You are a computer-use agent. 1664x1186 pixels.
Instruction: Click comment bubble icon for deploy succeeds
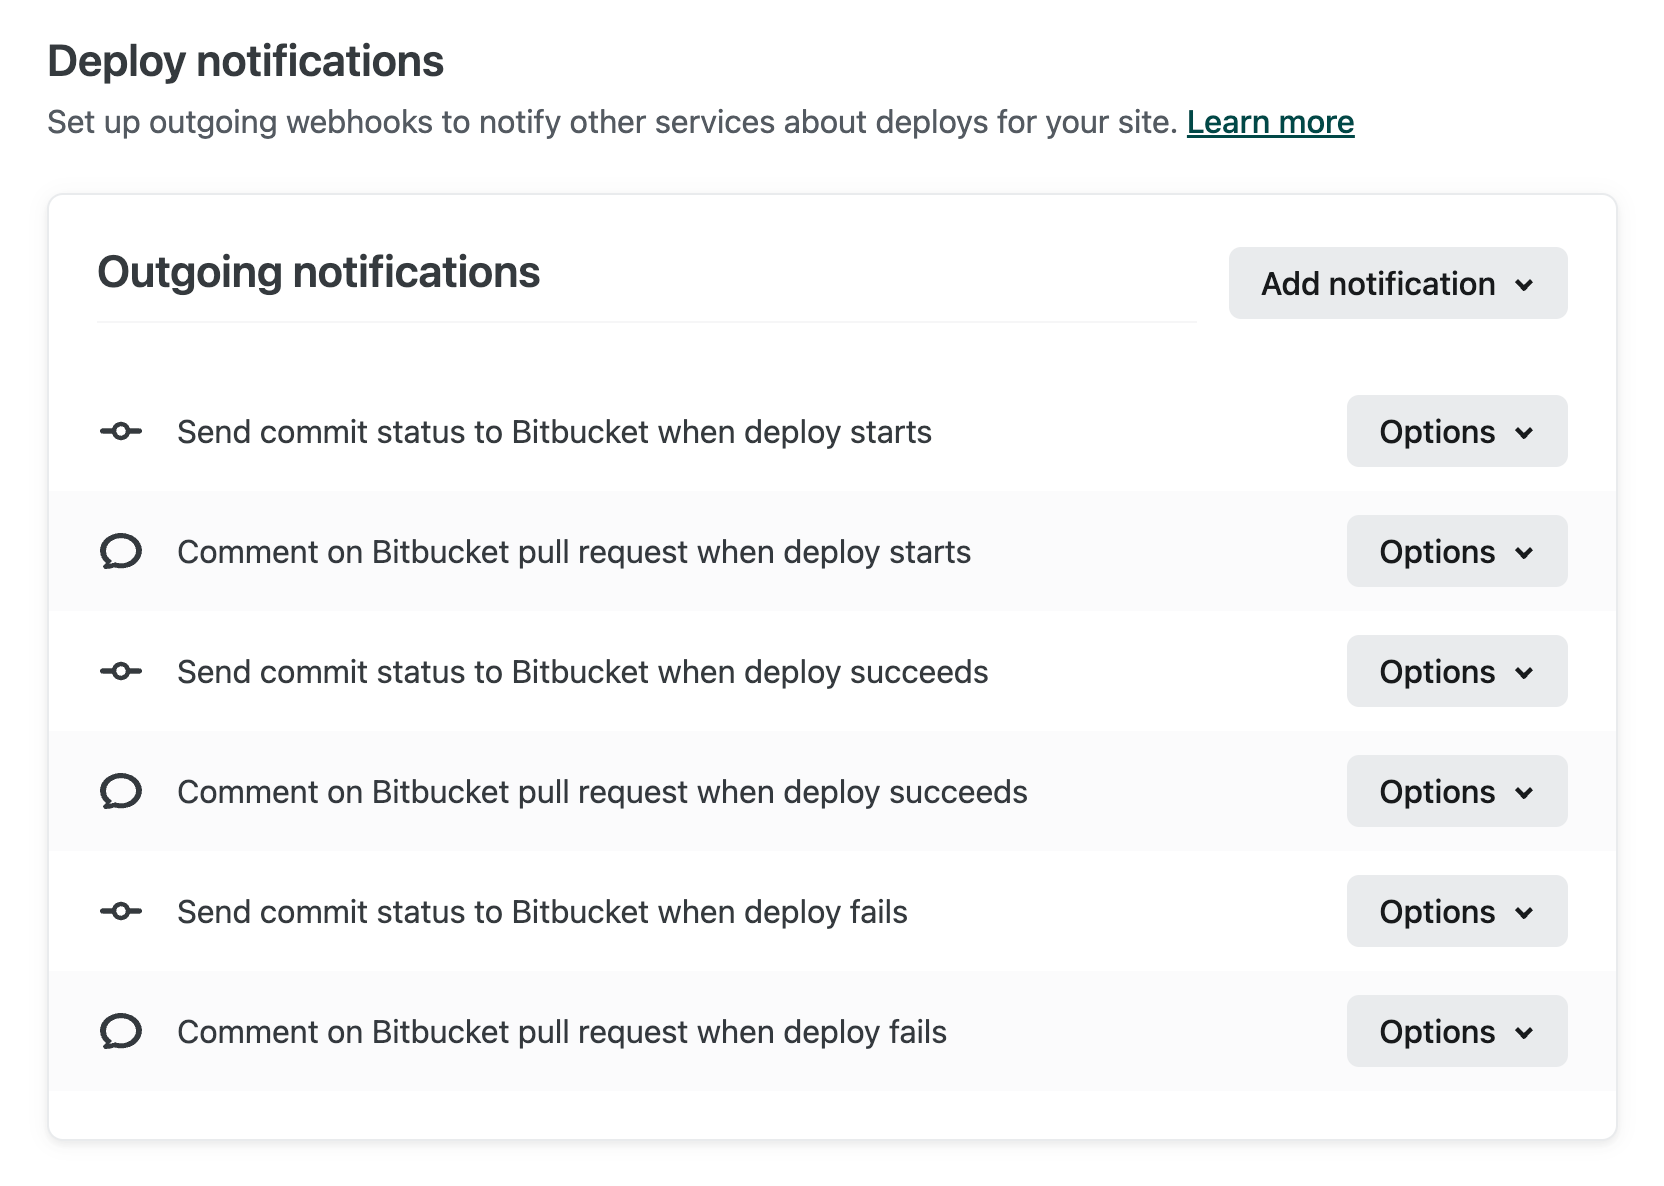tap(121, 792)
